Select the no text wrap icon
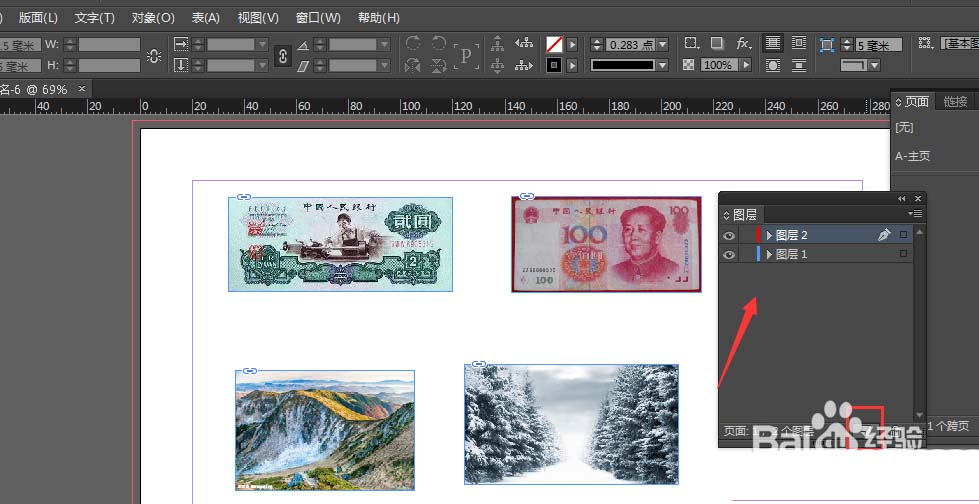The image size is (979, 504). pos(773,43)
